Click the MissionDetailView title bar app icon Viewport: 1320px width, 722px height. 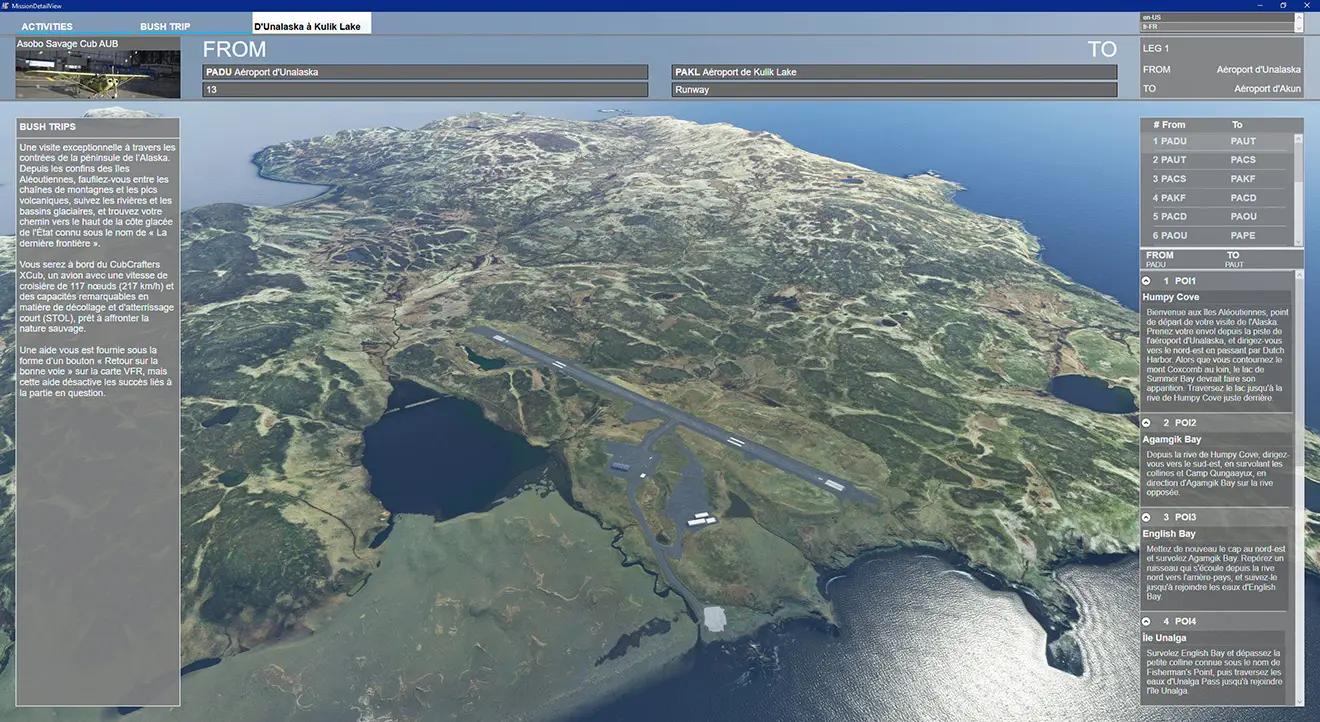pos(6,6)
